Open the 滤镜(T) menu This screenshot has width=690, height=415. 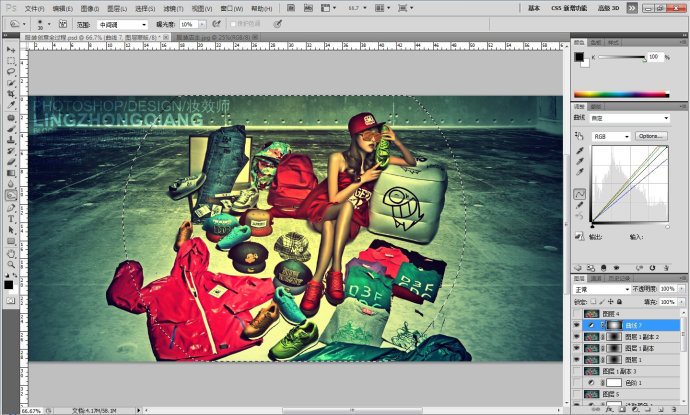click(x=173, y=8)
